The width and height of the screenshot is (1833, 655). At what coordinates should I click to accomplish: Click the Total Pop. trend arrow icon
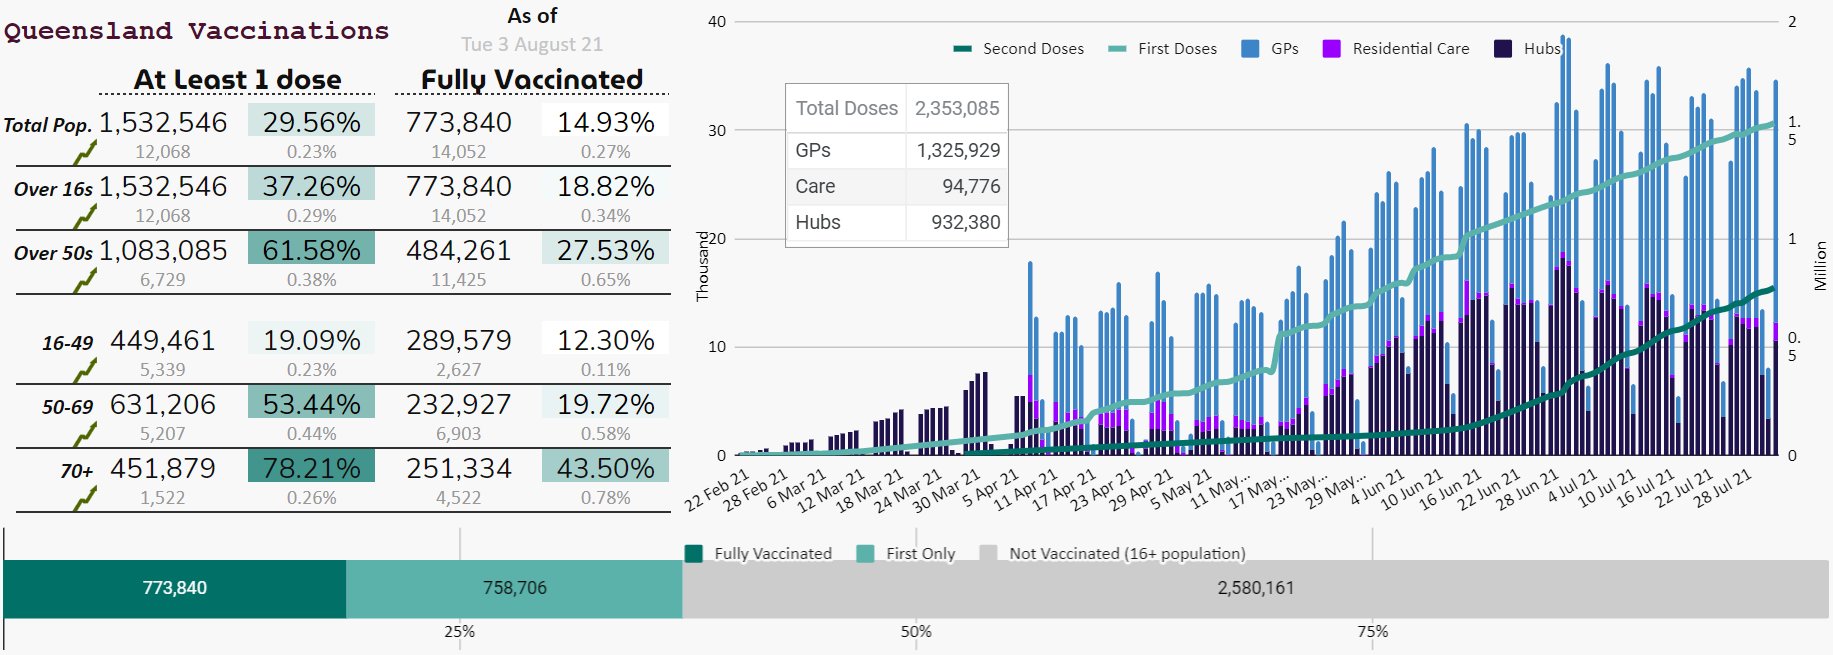tap(86, 152)
